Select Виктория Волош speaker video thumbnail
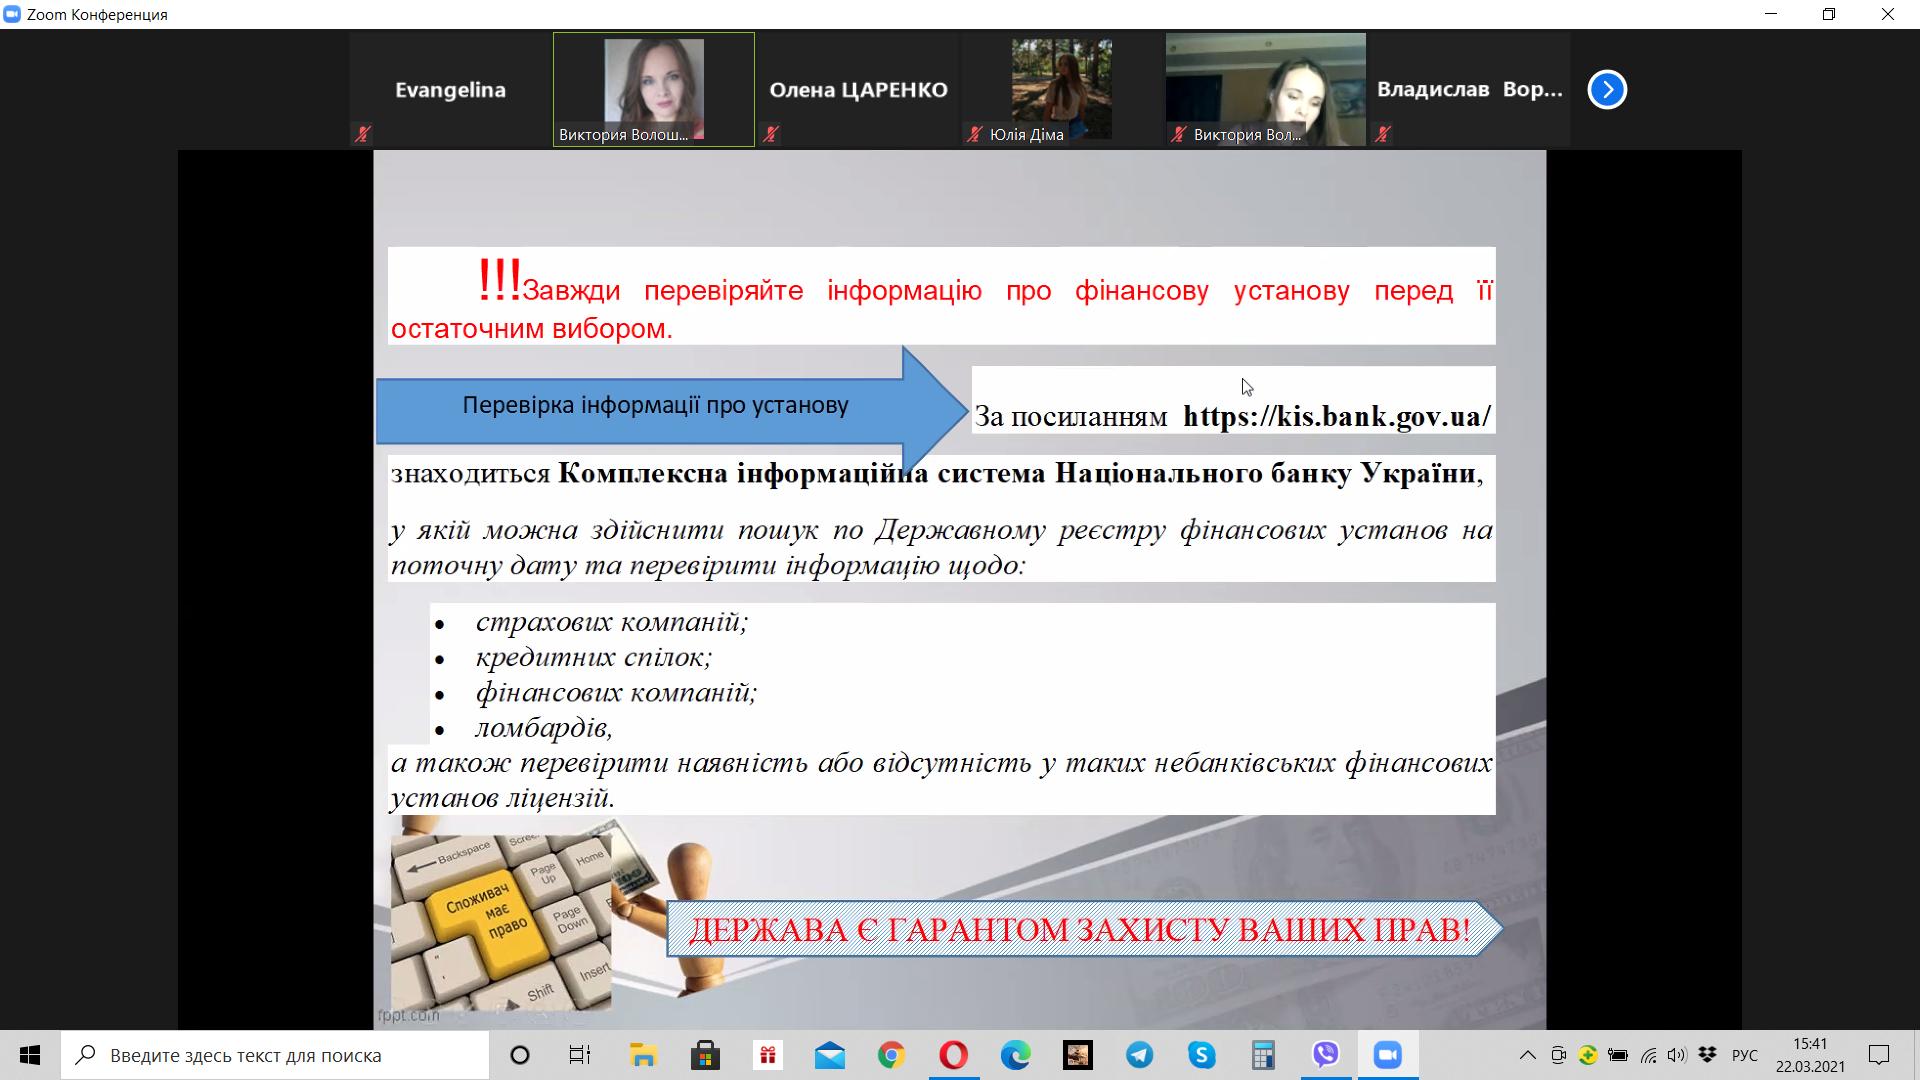The height and width of the screenshot is (1080, 1920). [653, 88]
